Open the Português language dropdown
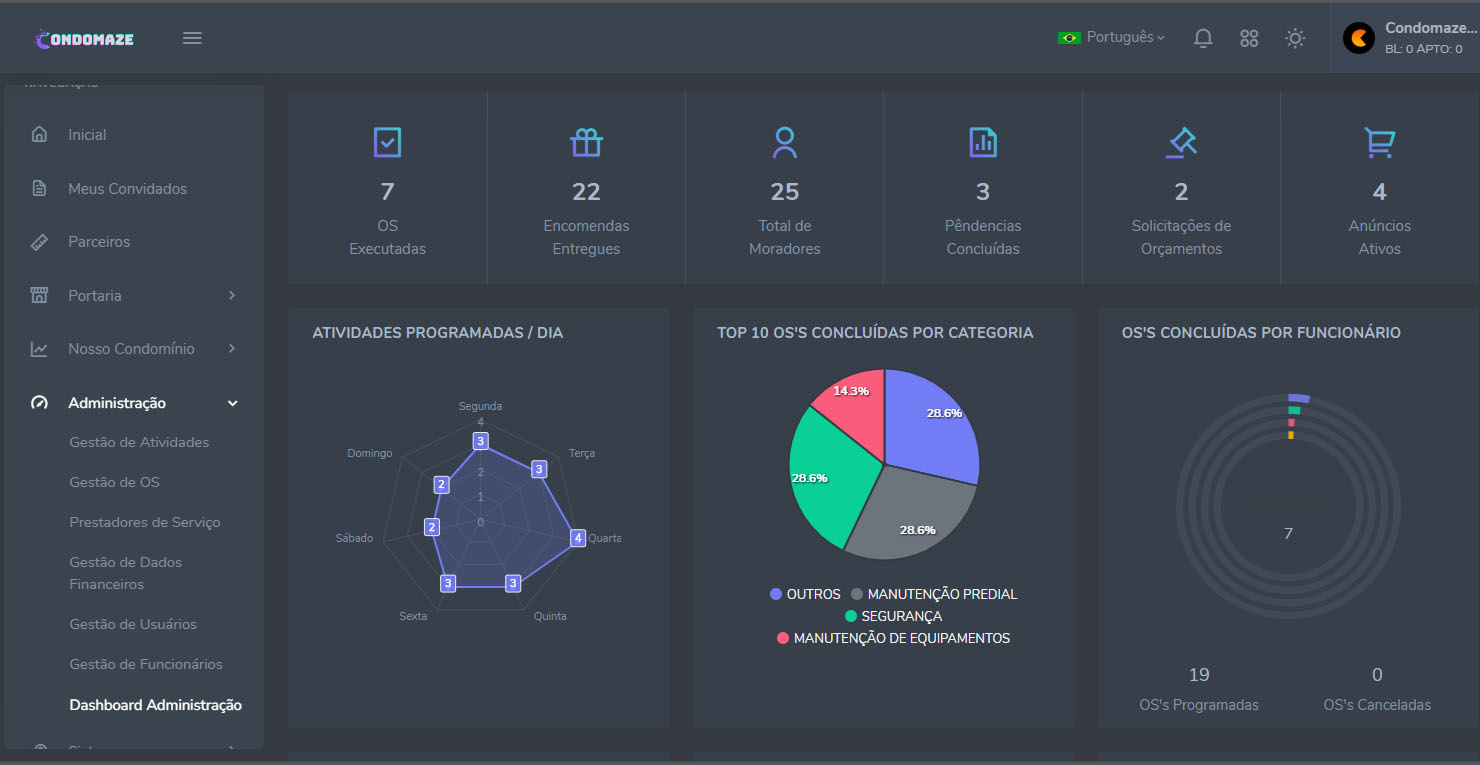This screenshot has width=1480, height=765. click(1111, 37)
